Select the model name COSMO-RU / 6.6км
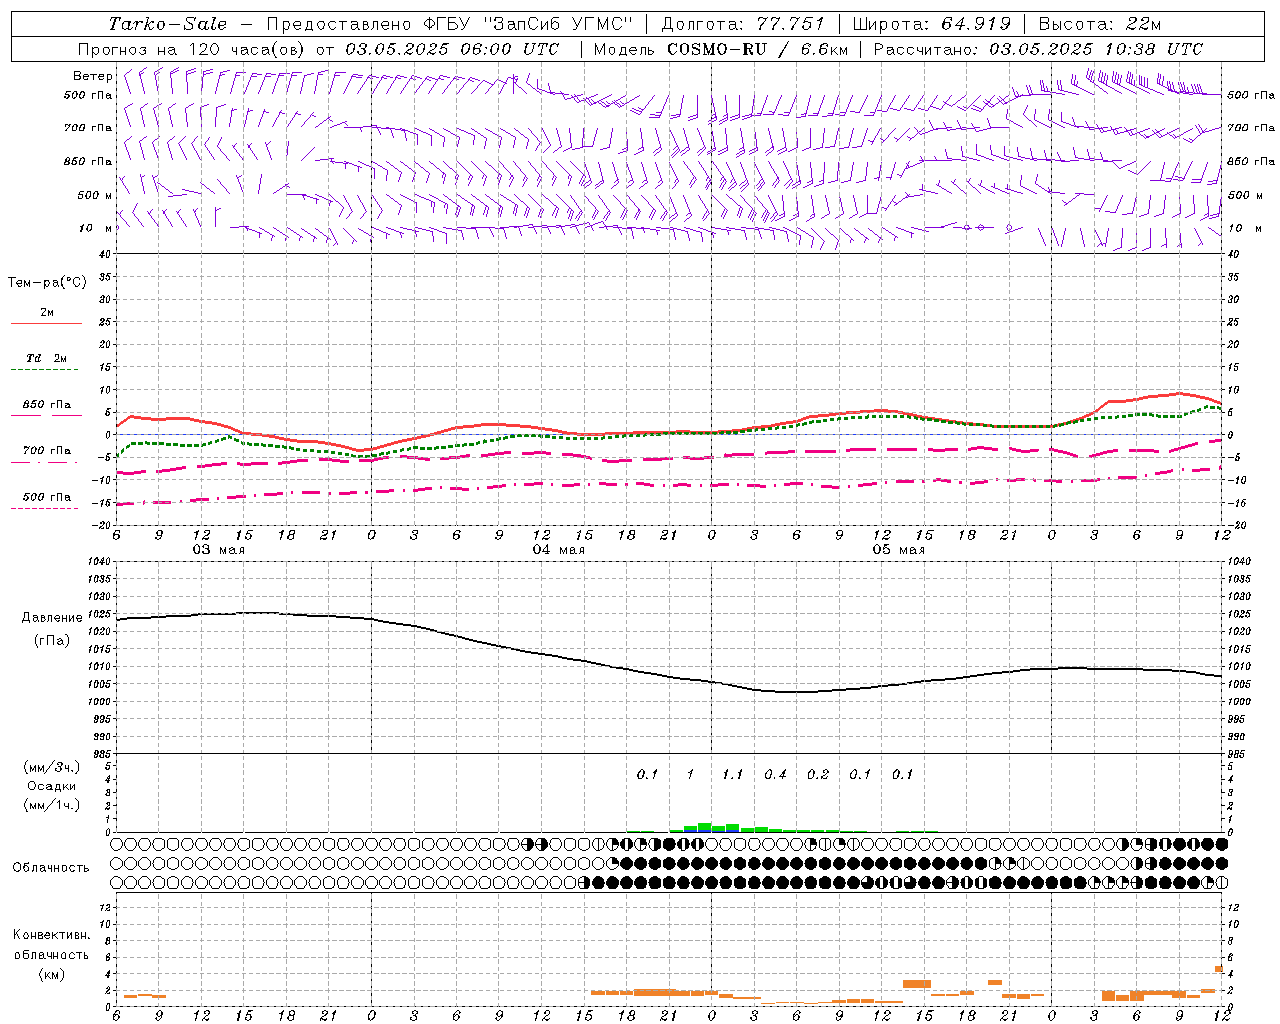Screen dimensions: 1280x1024 click(757, 49)
